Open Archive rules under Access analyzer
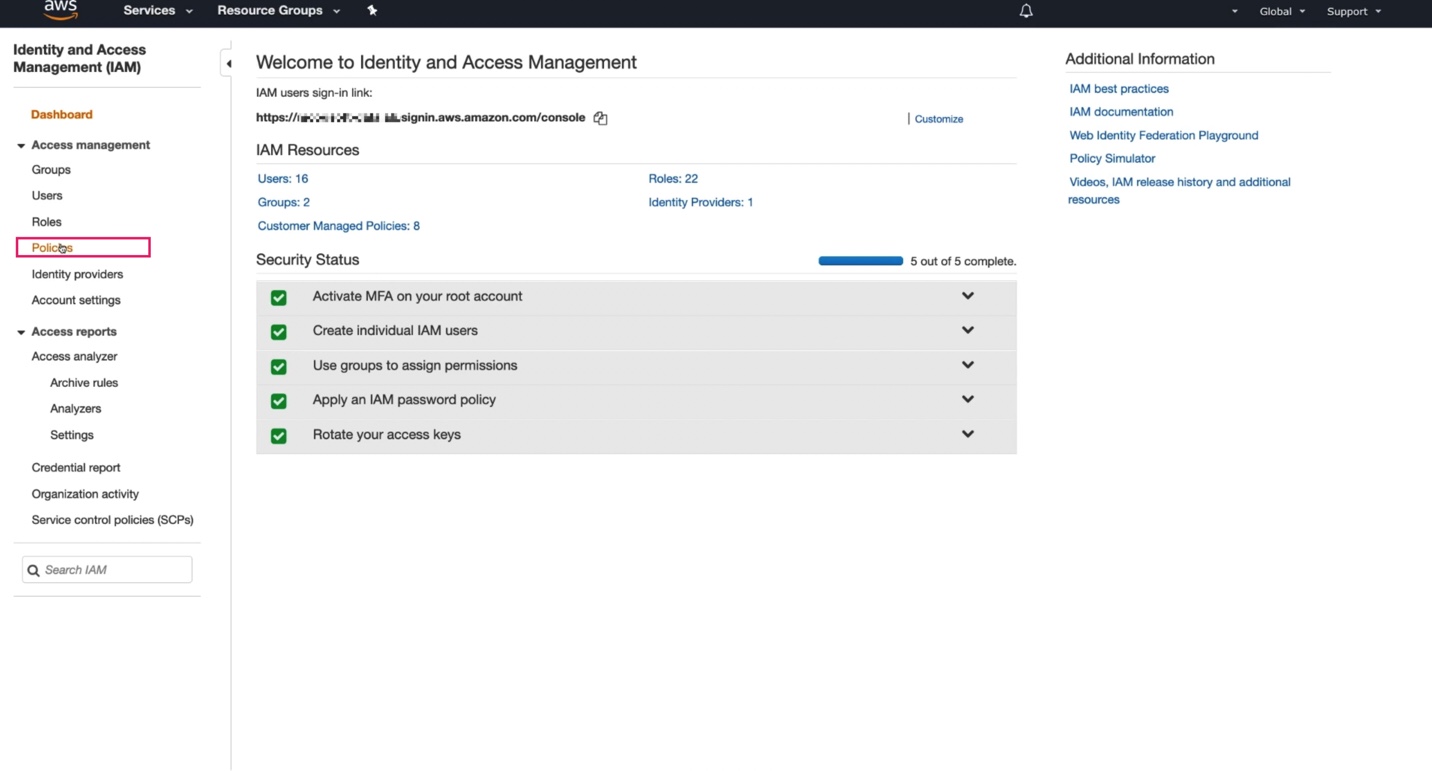Screen dimensions: 1432x771 (84, 383)
